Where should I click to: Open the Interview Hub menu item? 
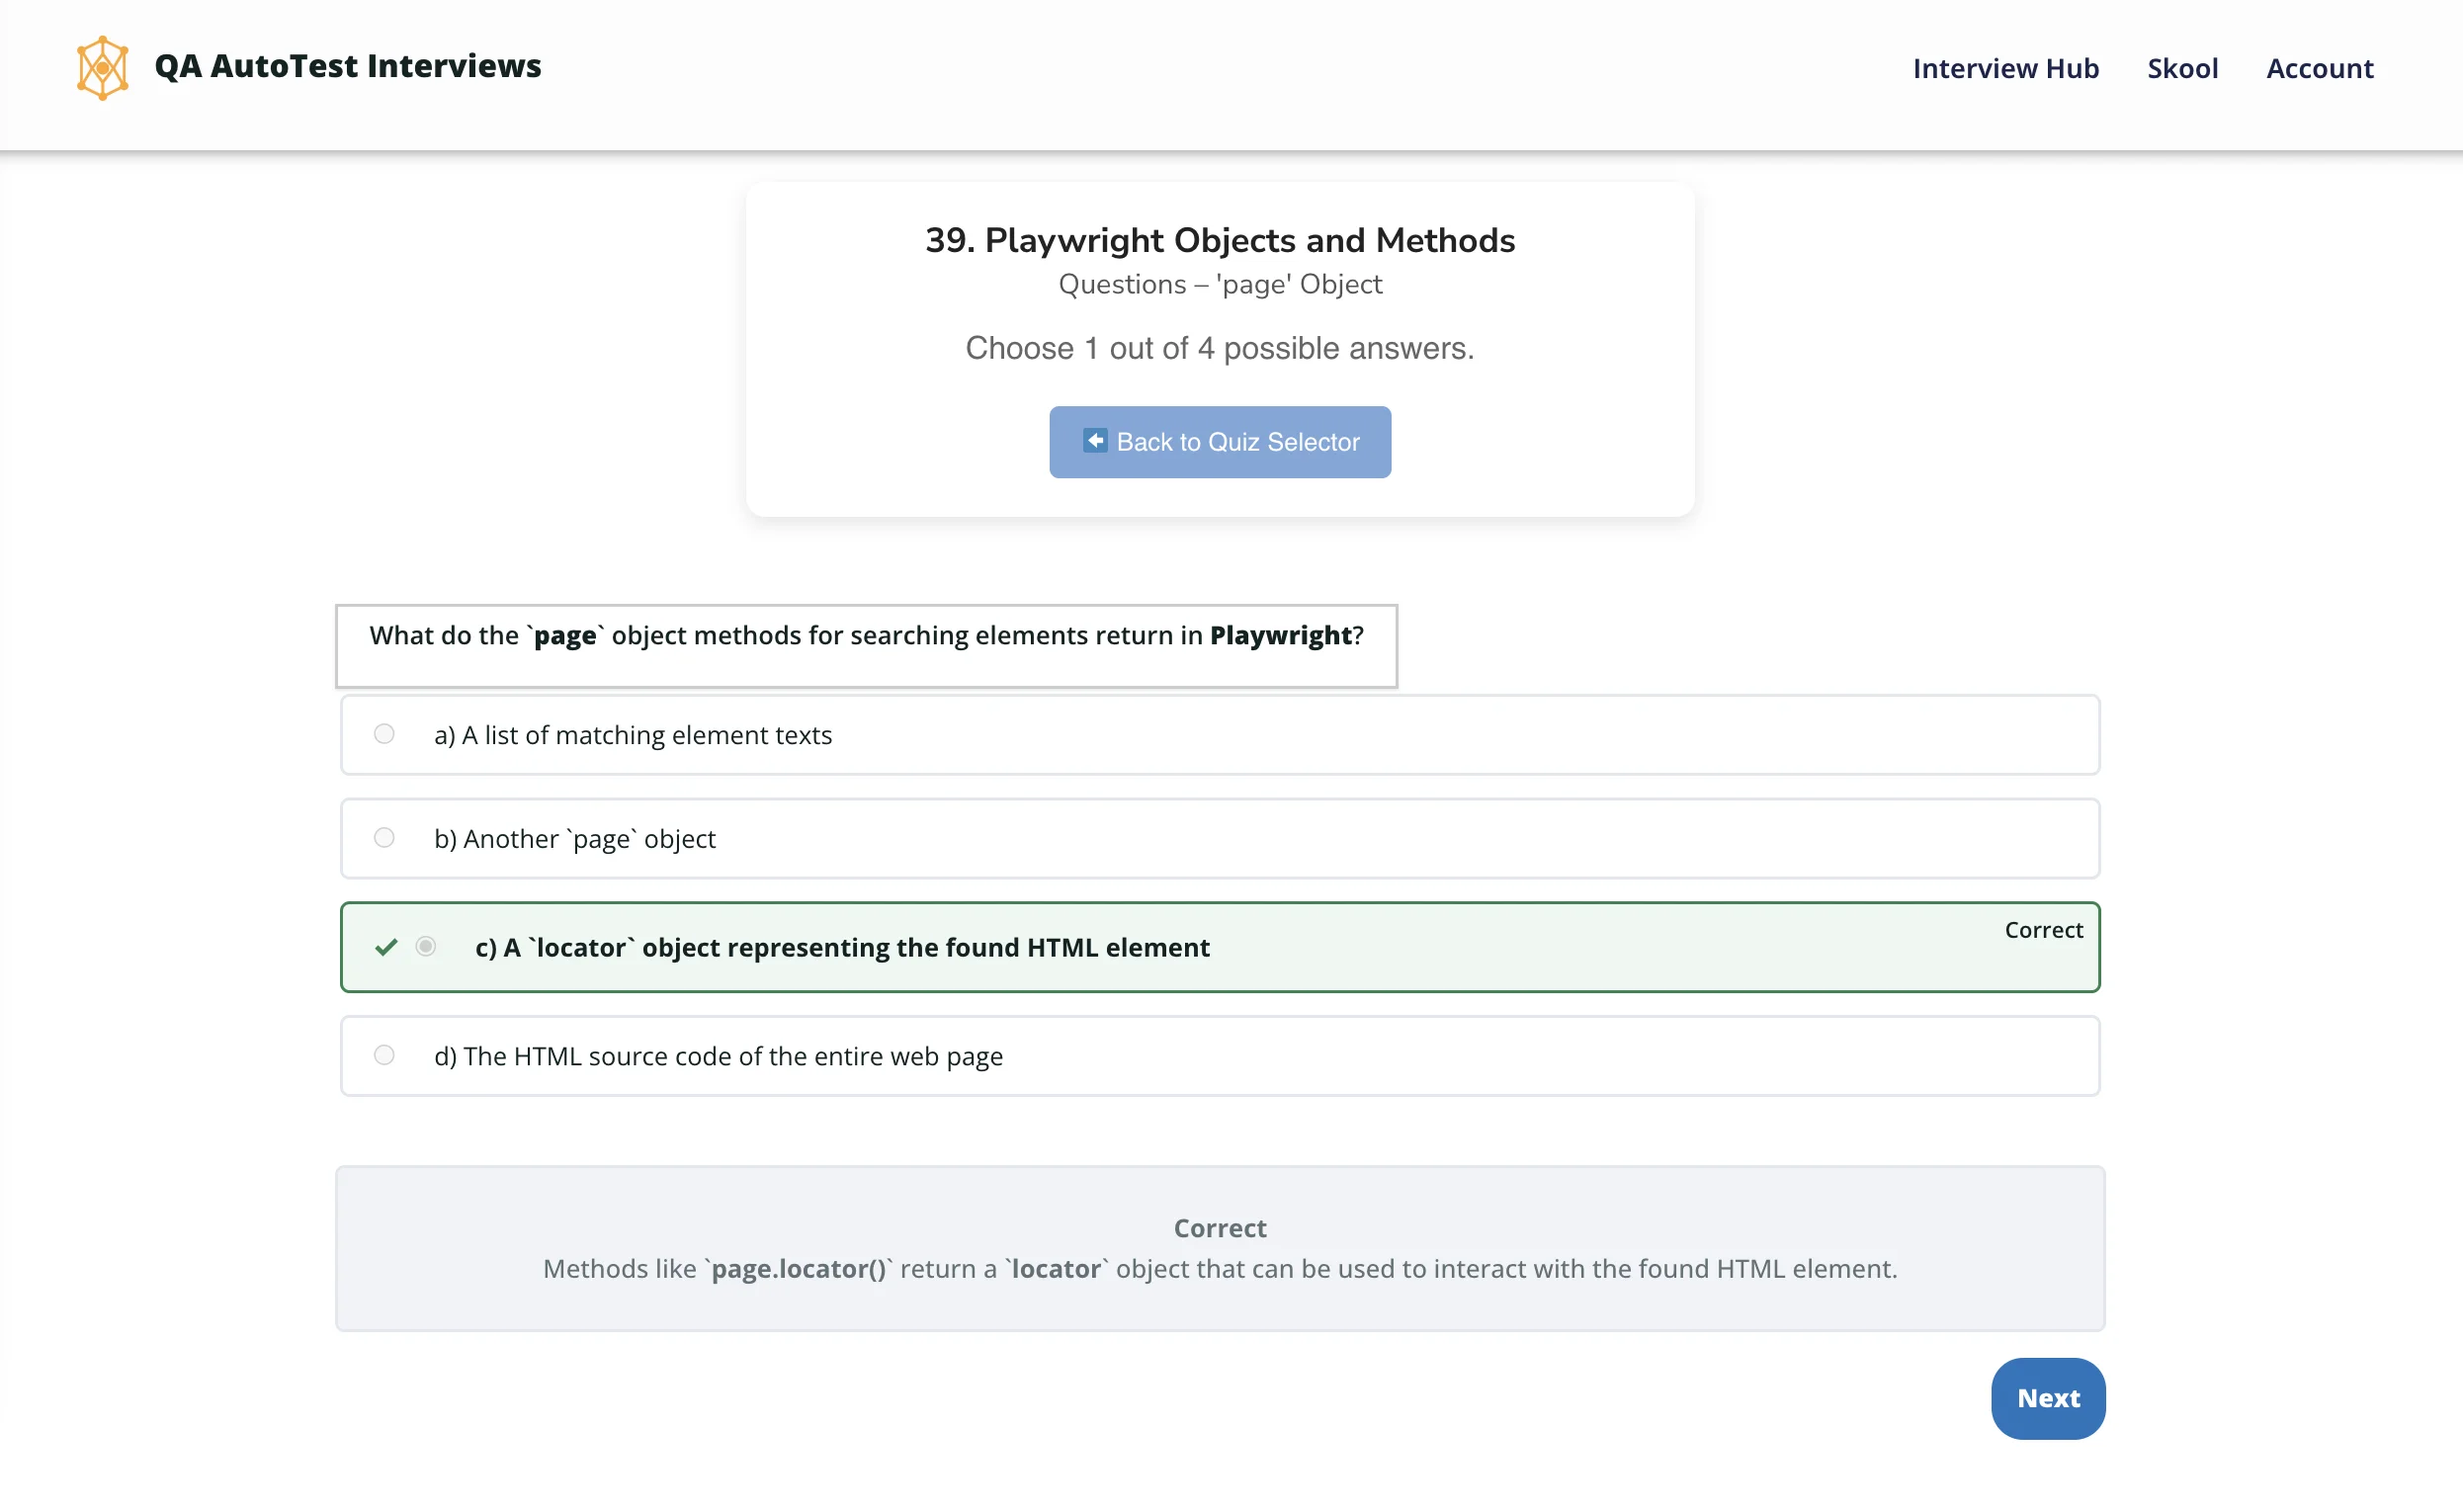tap(2006, 68)
